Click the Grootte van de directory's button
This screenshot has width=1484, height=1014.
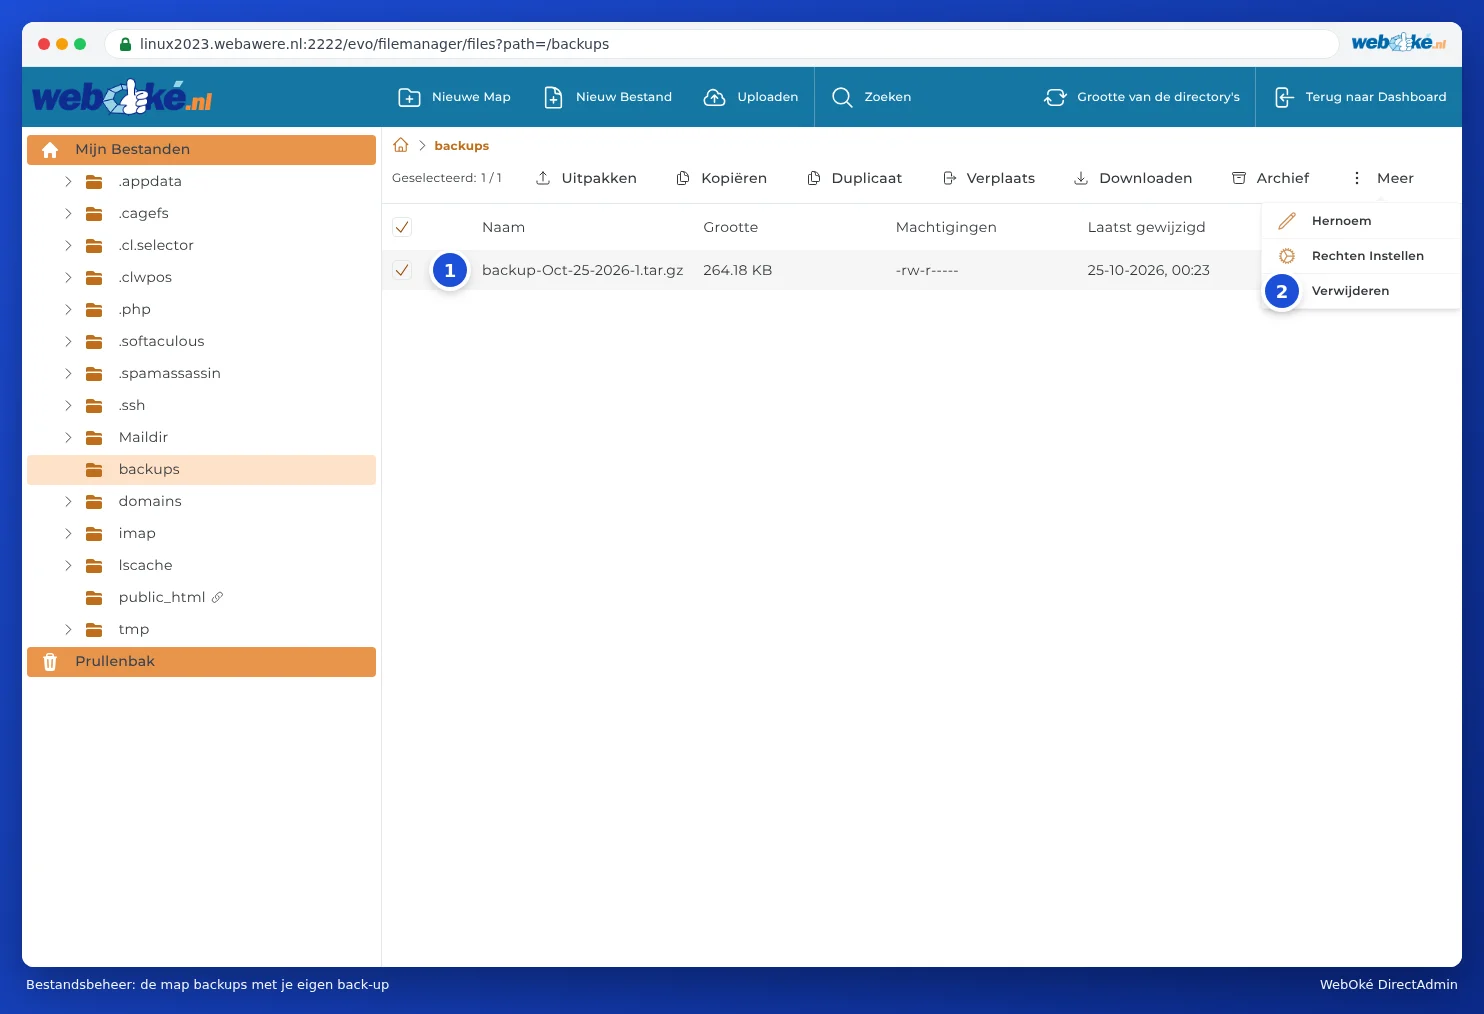pos(1141,97)
